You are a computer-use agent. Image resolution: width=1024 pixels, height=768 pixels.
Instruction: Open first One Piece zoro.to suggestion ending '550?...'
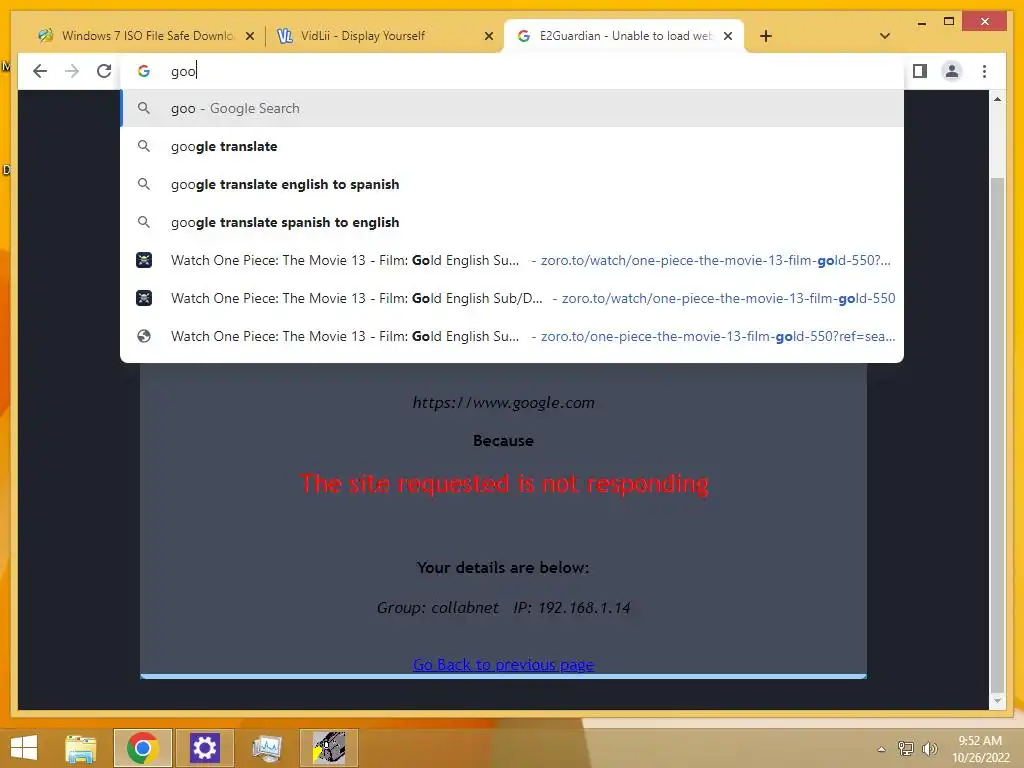[x=512, y=260]
